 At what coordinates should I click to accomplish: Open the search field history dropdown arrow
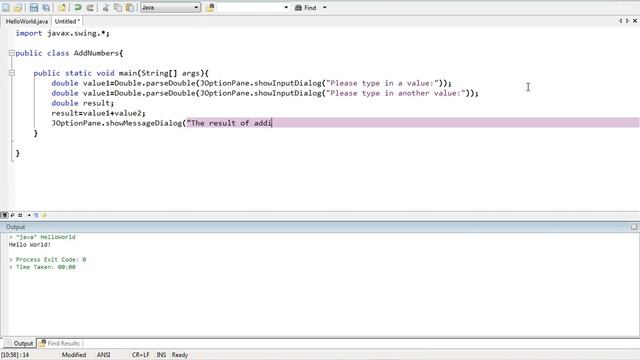click(286, 7)
